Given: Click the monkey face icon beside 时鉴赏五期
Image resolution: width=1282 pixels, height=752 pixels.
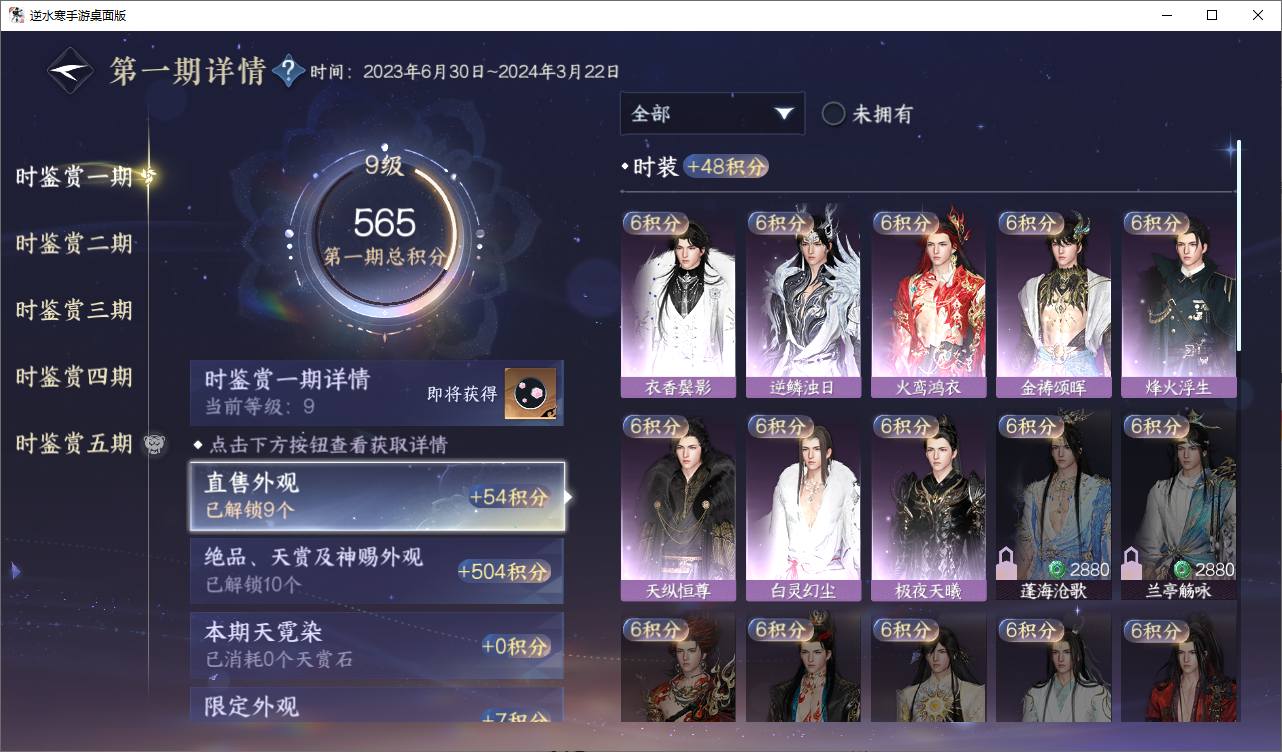Looking at the screenshot, I should [154, 444].
